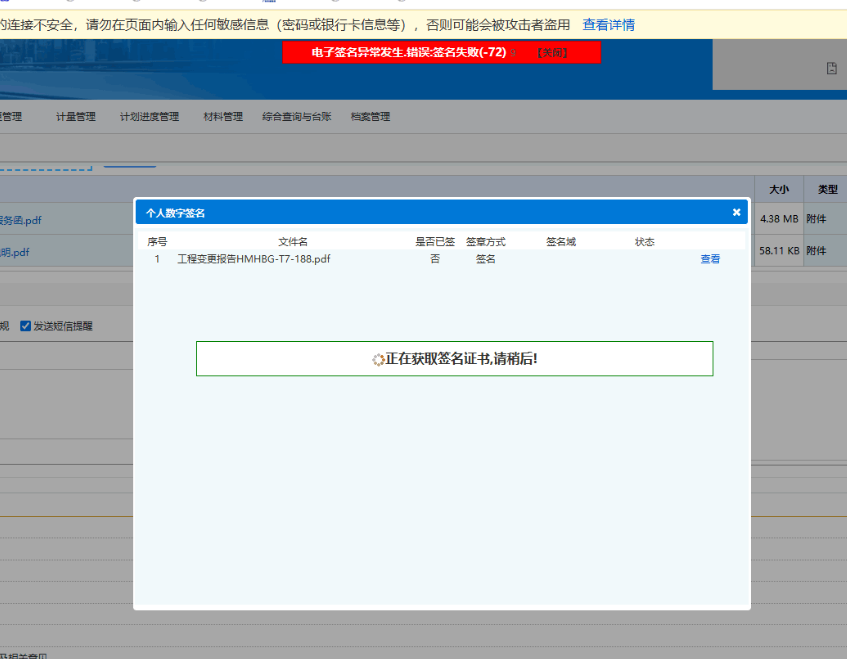Open the 档案管理 menu
This screenshot has width=847, height=659.
click(370, 117)
